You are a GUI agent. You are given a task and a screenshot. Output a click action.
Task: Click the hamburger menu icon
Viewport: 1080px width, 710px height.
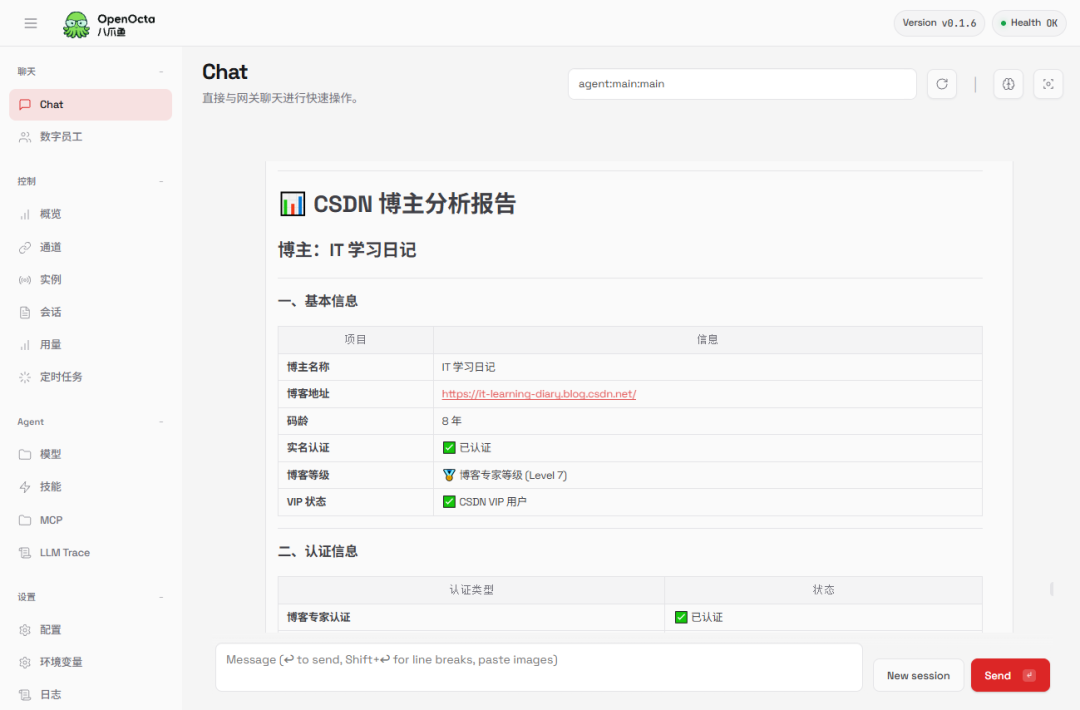point(31,23)
